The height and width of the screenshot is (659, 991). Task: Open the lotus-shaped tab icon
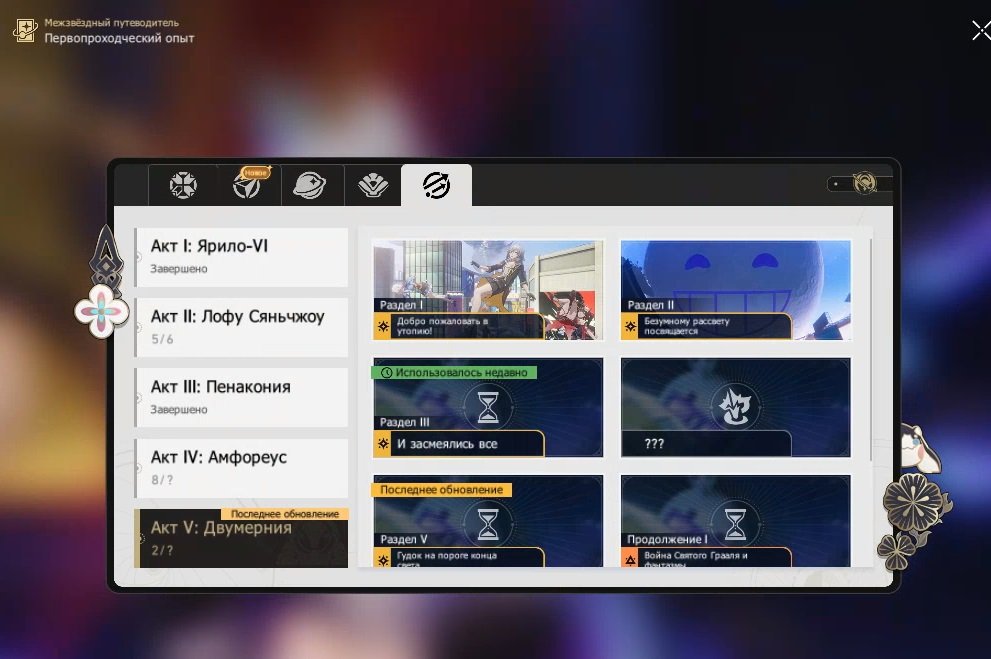click(x=373, y=185)
